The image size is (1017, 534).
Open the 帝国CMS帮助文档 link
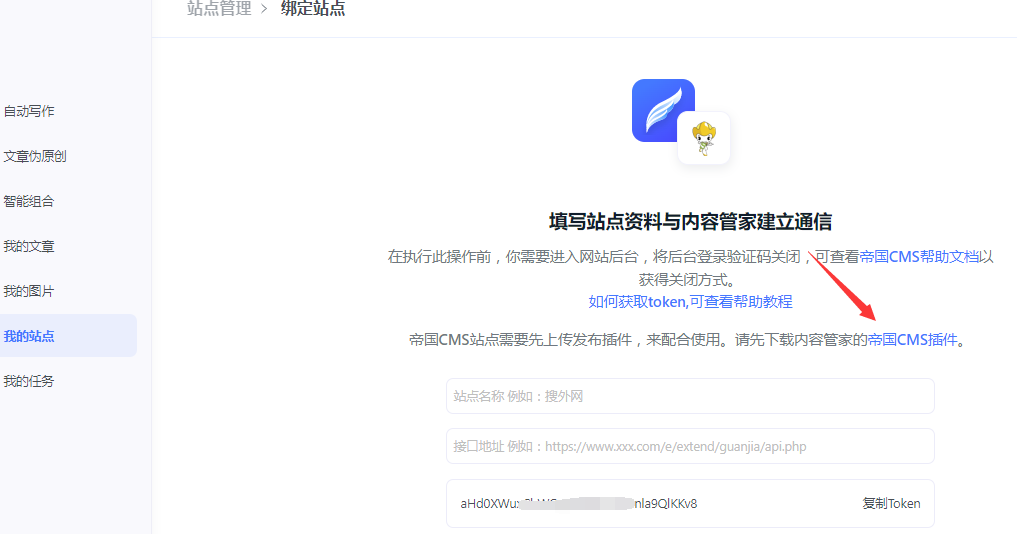pos(919,256)
